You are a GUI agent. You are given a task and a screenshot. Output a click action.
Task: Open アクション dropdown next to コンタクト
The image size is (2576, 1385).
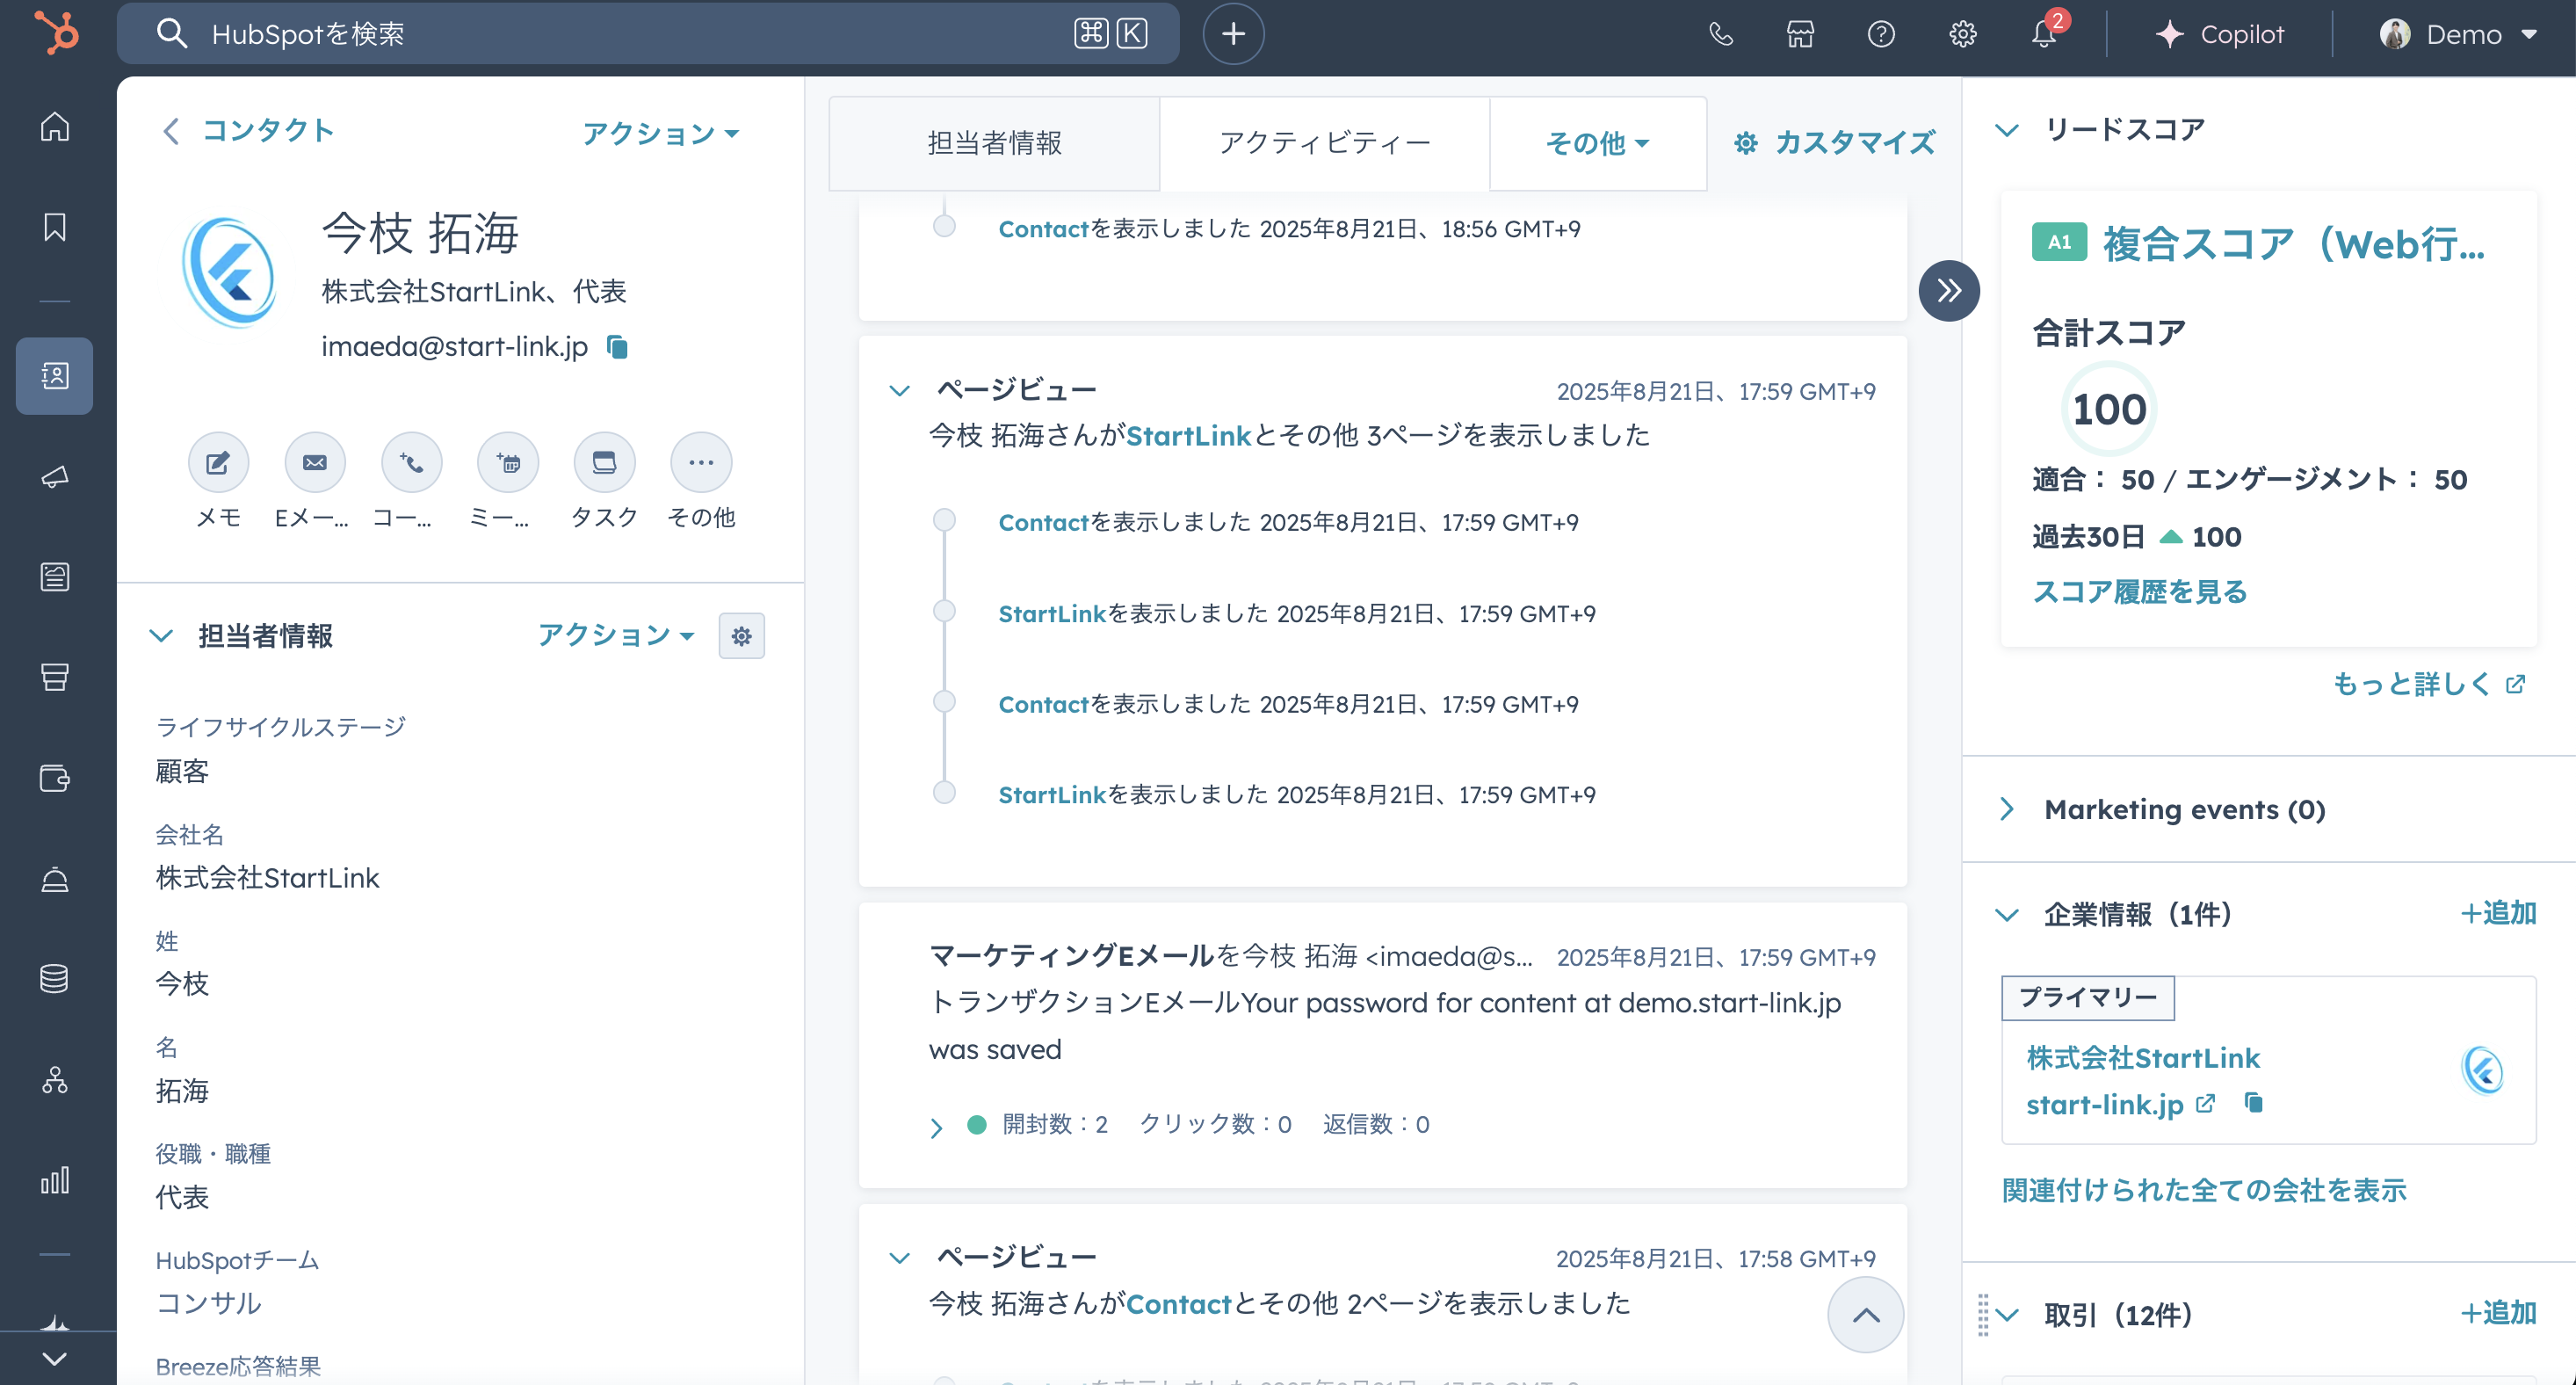coord(660,133)
